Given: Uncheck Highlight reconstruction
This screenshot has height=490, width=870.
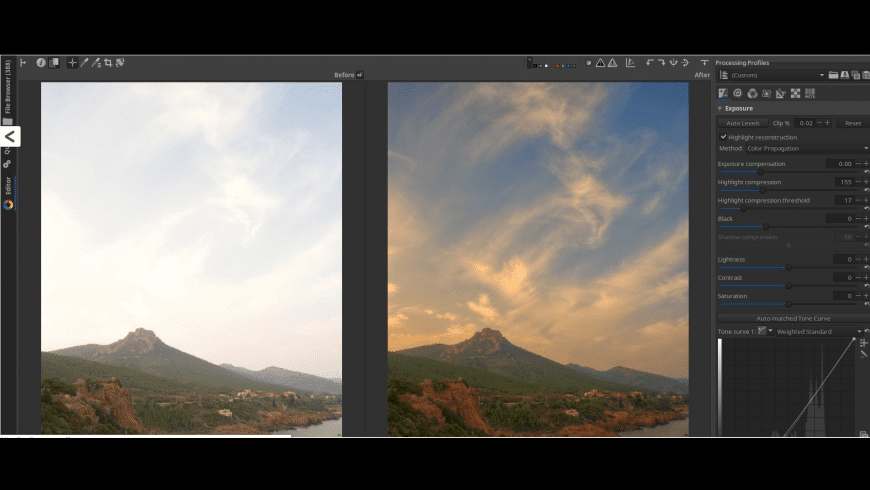Looking at the screenshot, I should click(724, 137).
